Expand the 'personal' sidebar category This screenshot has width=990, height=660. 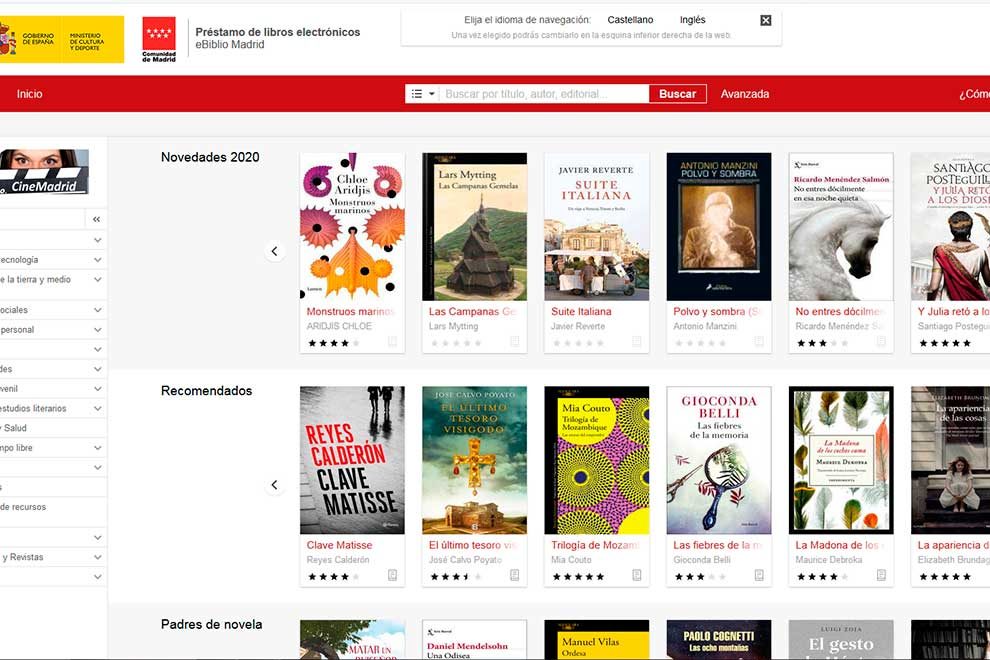(x=97, y=330)
